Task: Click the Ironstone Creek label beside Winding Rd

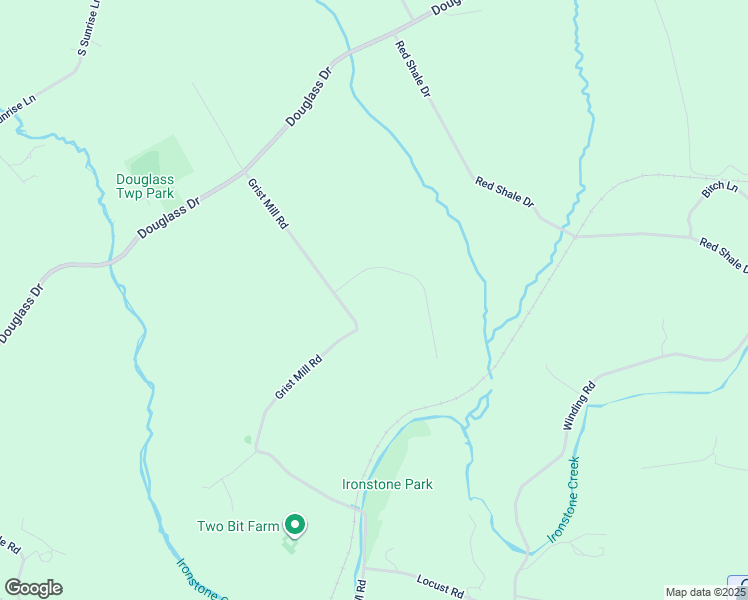Action: tap(564, 500)
